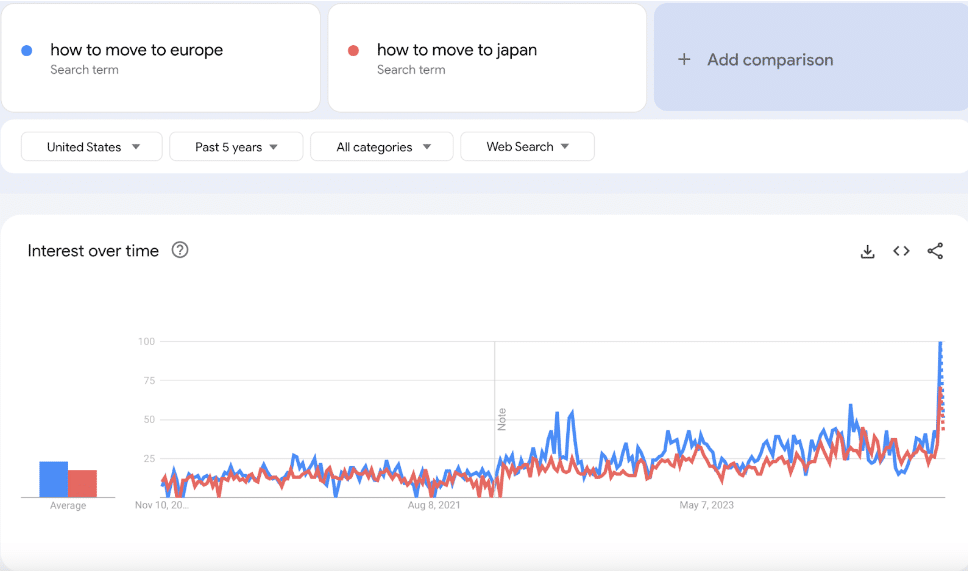Click the plus icon for Add comparison

click(x=684, y=60)
